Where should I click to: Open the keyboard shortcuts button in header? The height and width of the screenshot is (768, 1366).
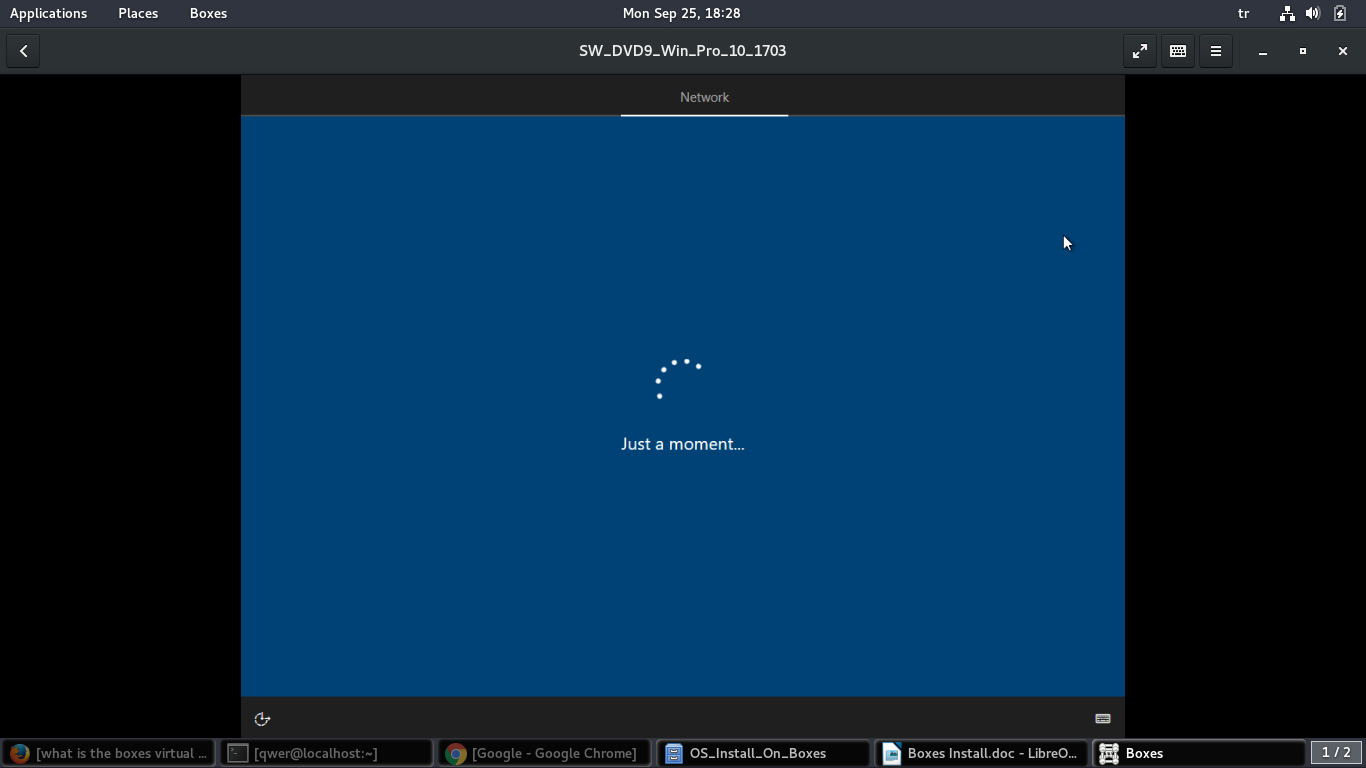point(1178,51)
